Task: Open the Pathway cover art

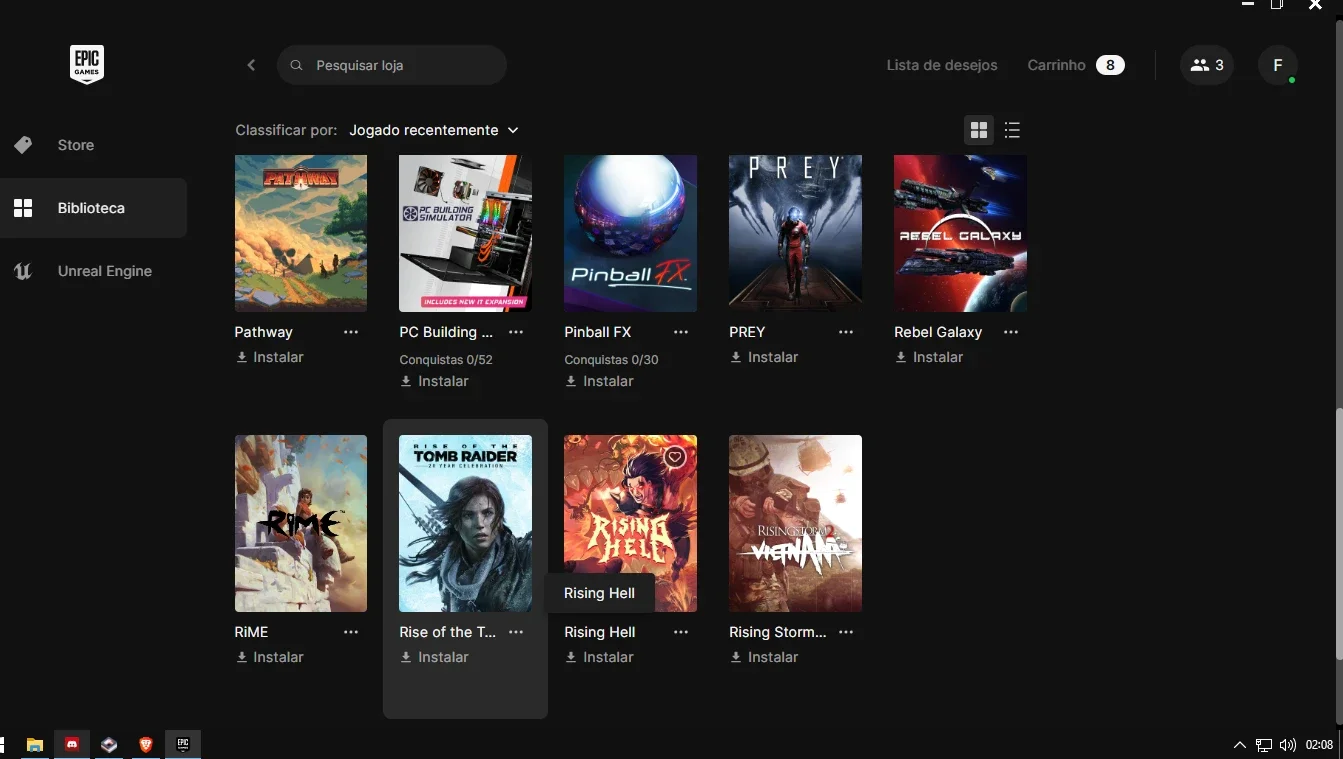Action: point(301,233)
